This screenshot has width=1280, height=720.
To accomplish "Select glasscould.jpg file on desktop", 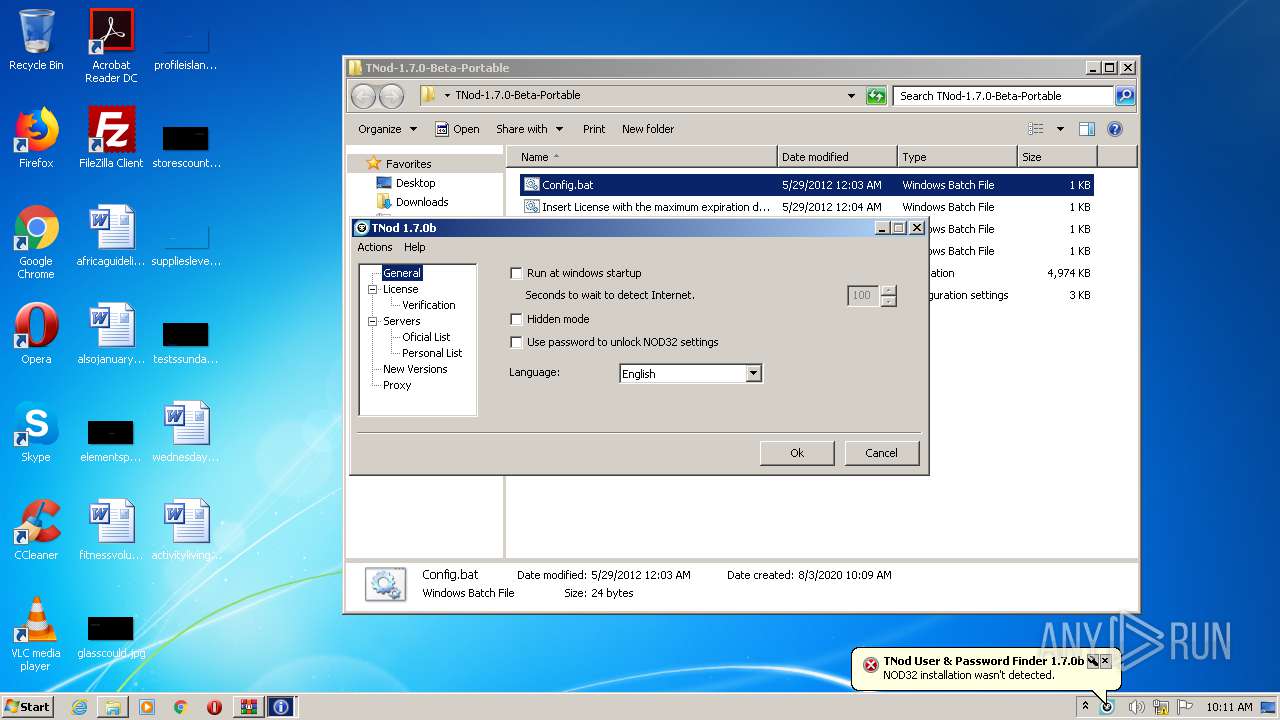I will 111,635.
